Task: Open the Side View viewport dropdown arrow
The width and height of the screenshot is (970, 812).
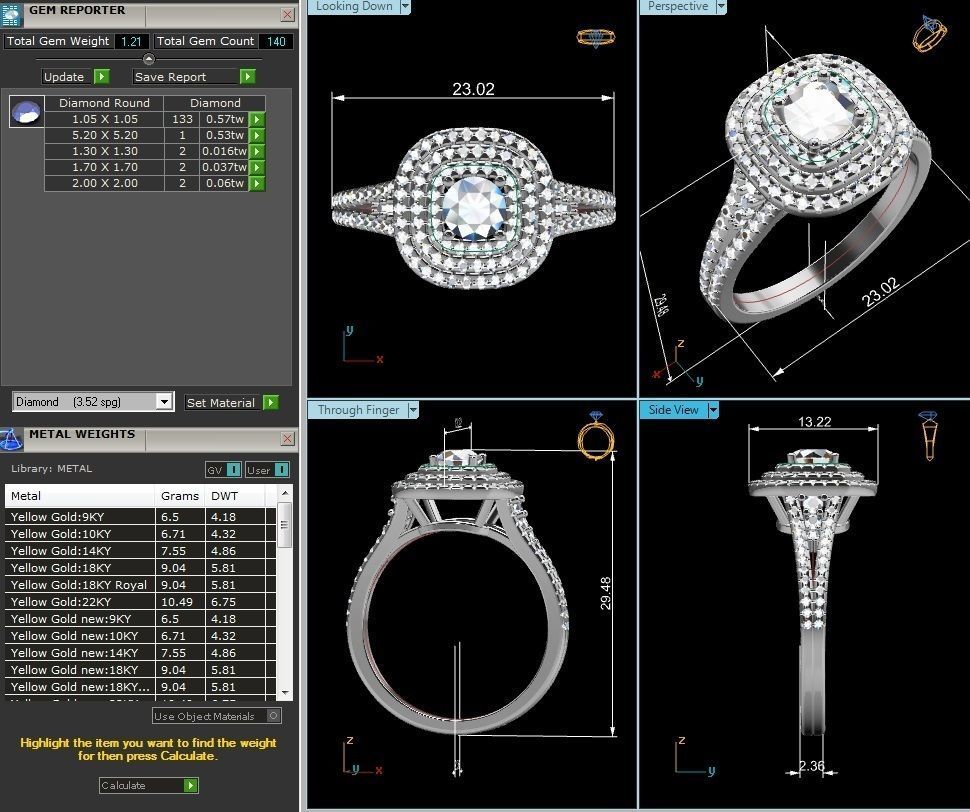Action: pos(713,410)
